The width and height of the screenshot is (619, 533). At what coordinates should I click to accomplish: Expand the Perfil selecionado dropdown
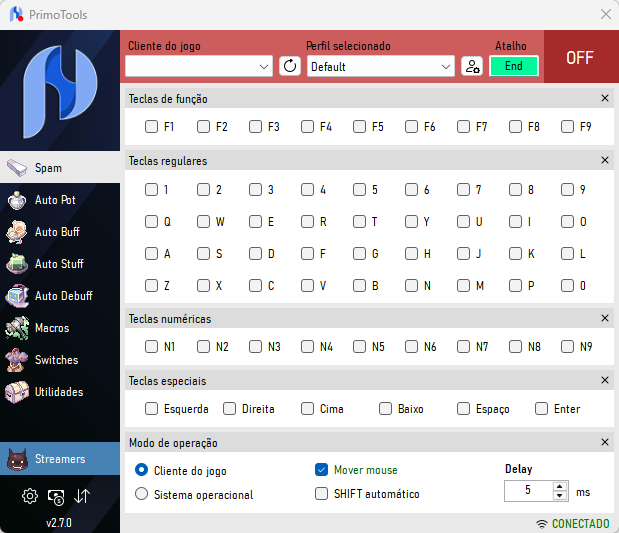(x=381, y=66)
